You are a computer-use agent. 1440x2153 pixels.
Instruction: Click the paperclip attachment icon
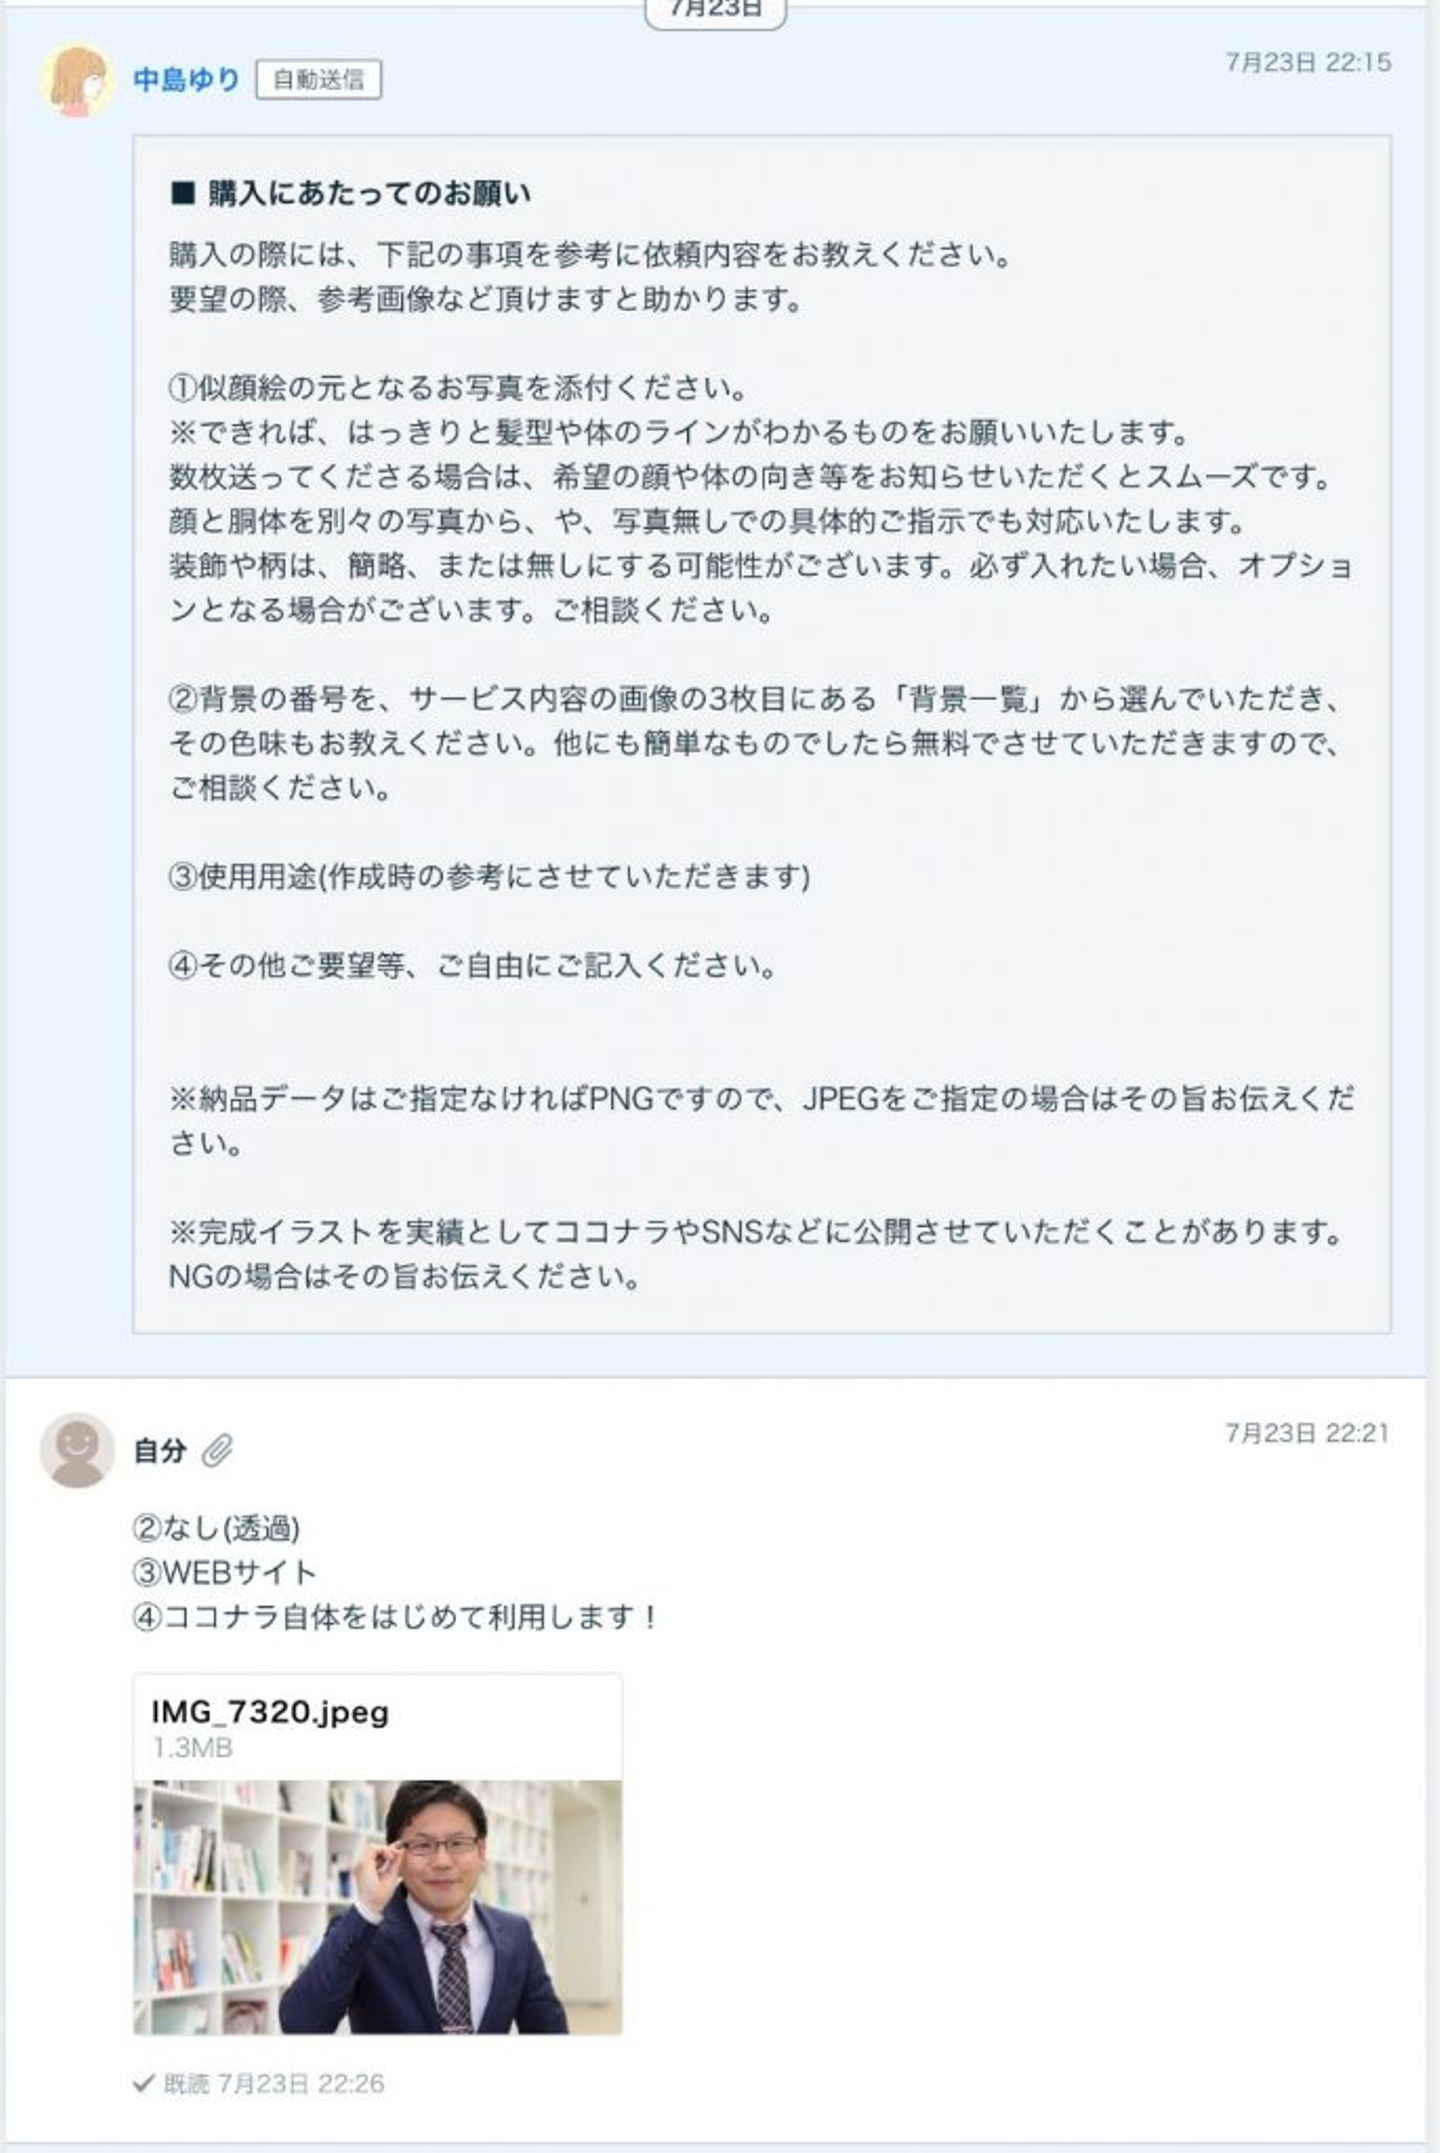point(217,1450)
